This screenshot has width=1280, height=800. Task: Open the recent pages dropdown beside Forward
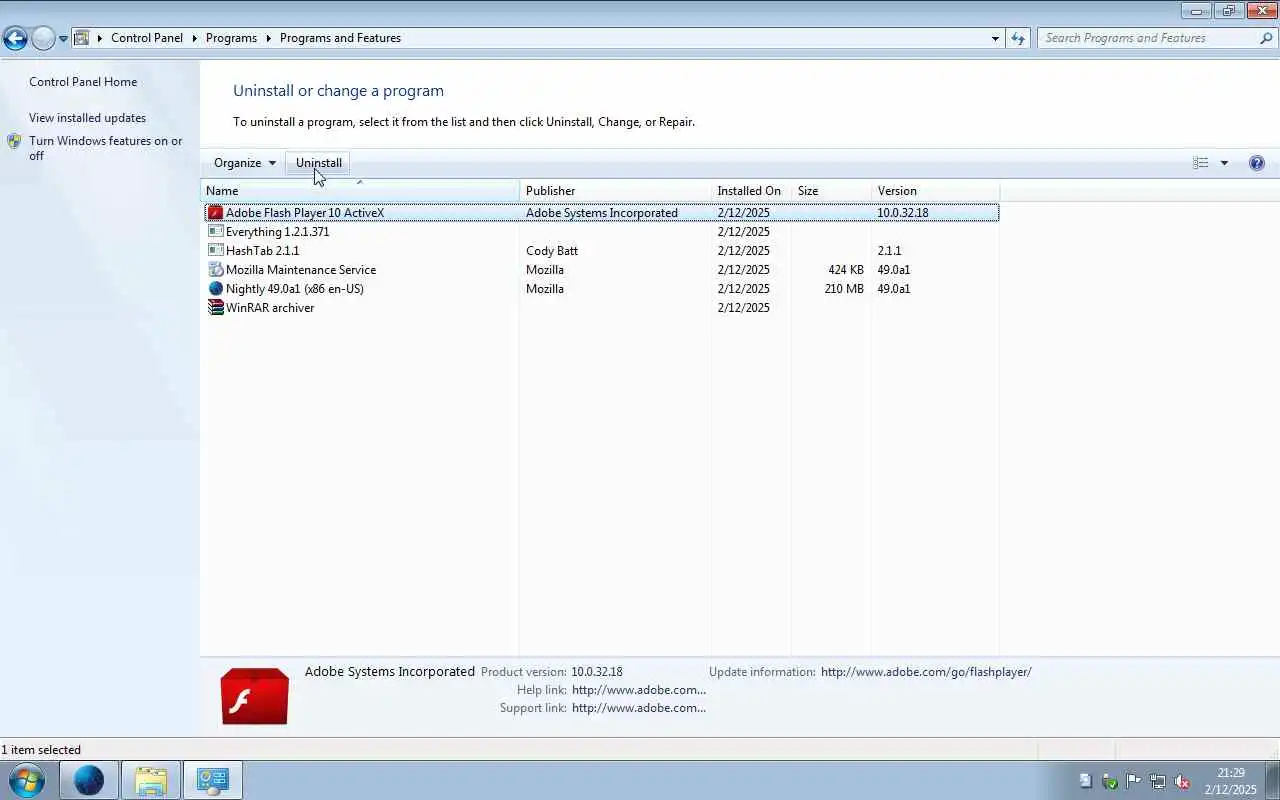[x=63, y=39]
